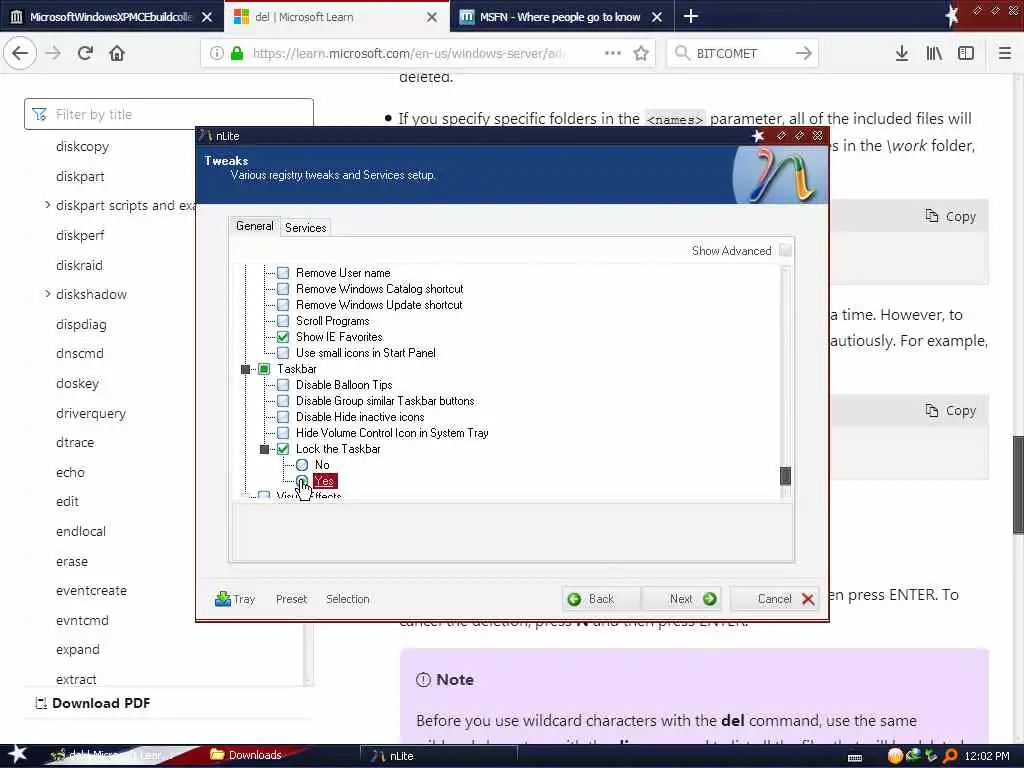This screenshot has width=1024, height=768.
Task: Switch to the Services tab in nLite
Action: pyautogui.click(x=306, y=227)
